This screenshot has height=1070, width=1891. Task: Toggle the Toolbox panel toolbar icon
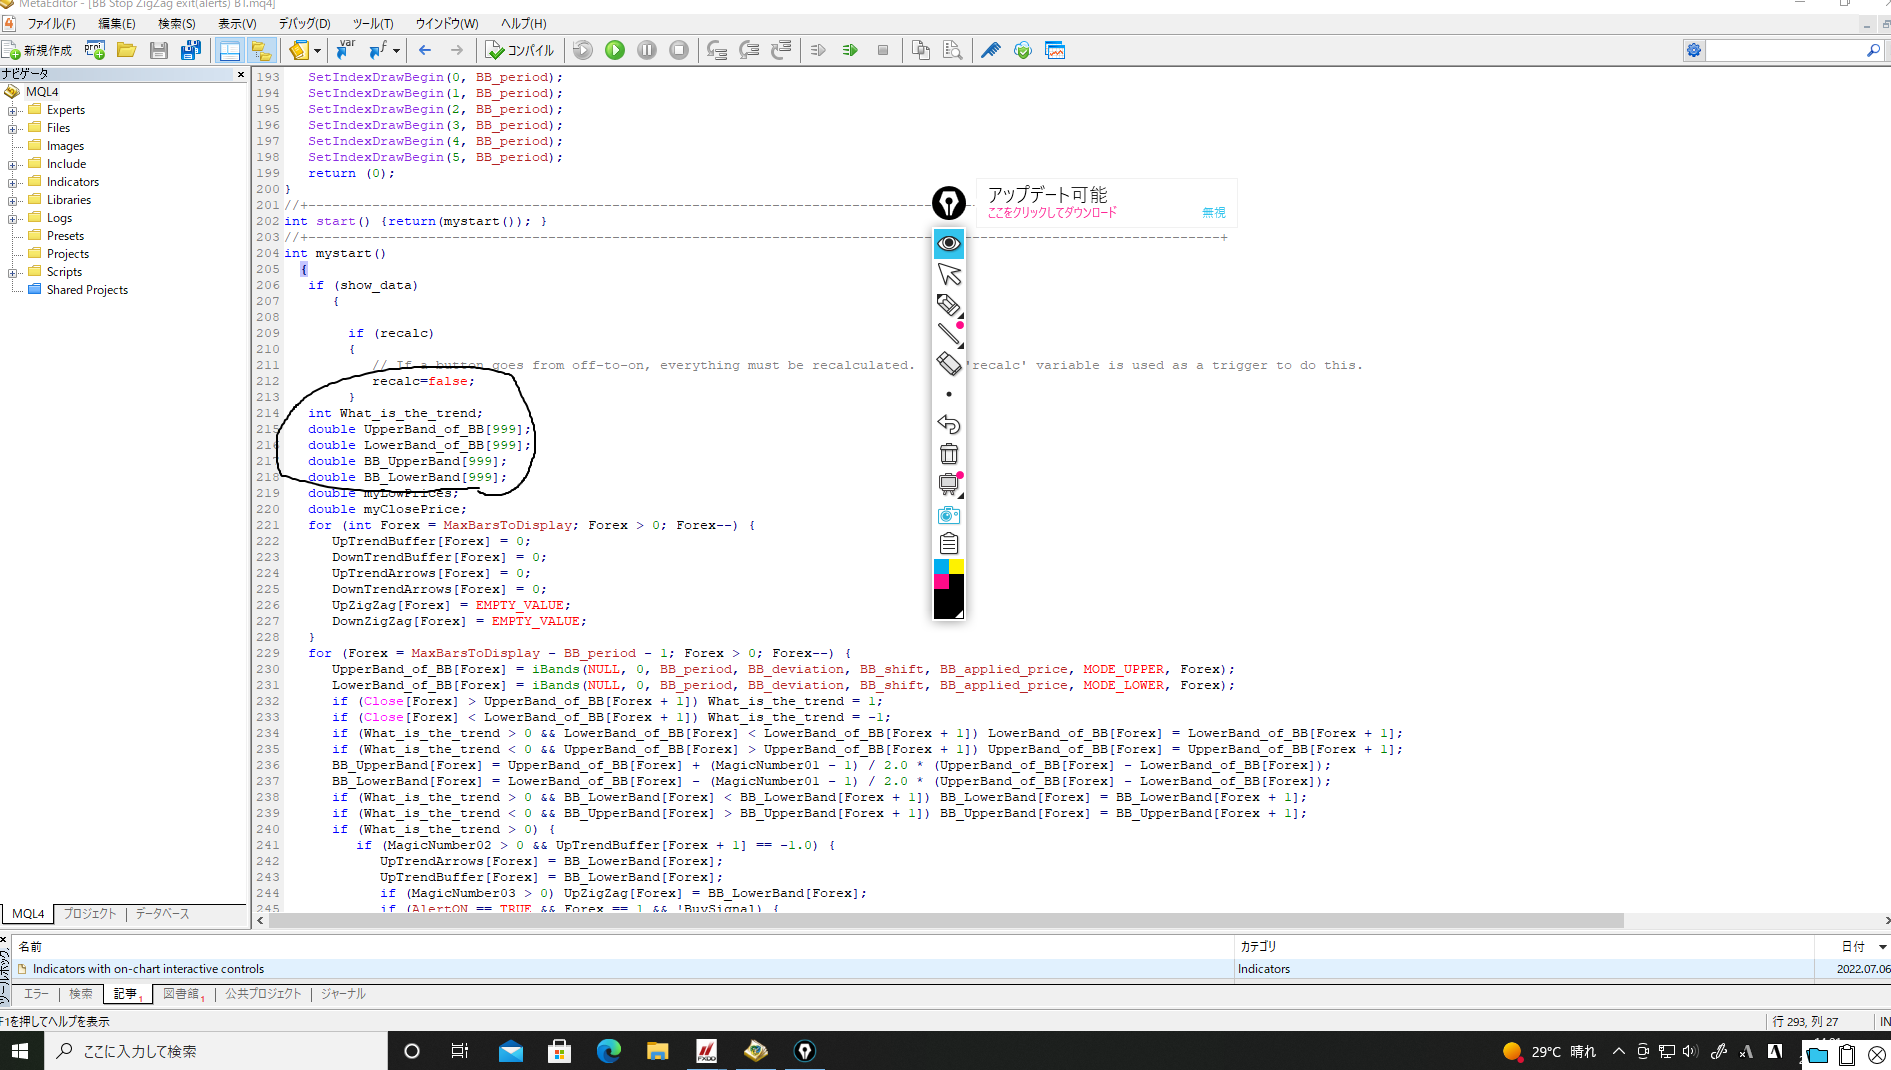point(261,50)
